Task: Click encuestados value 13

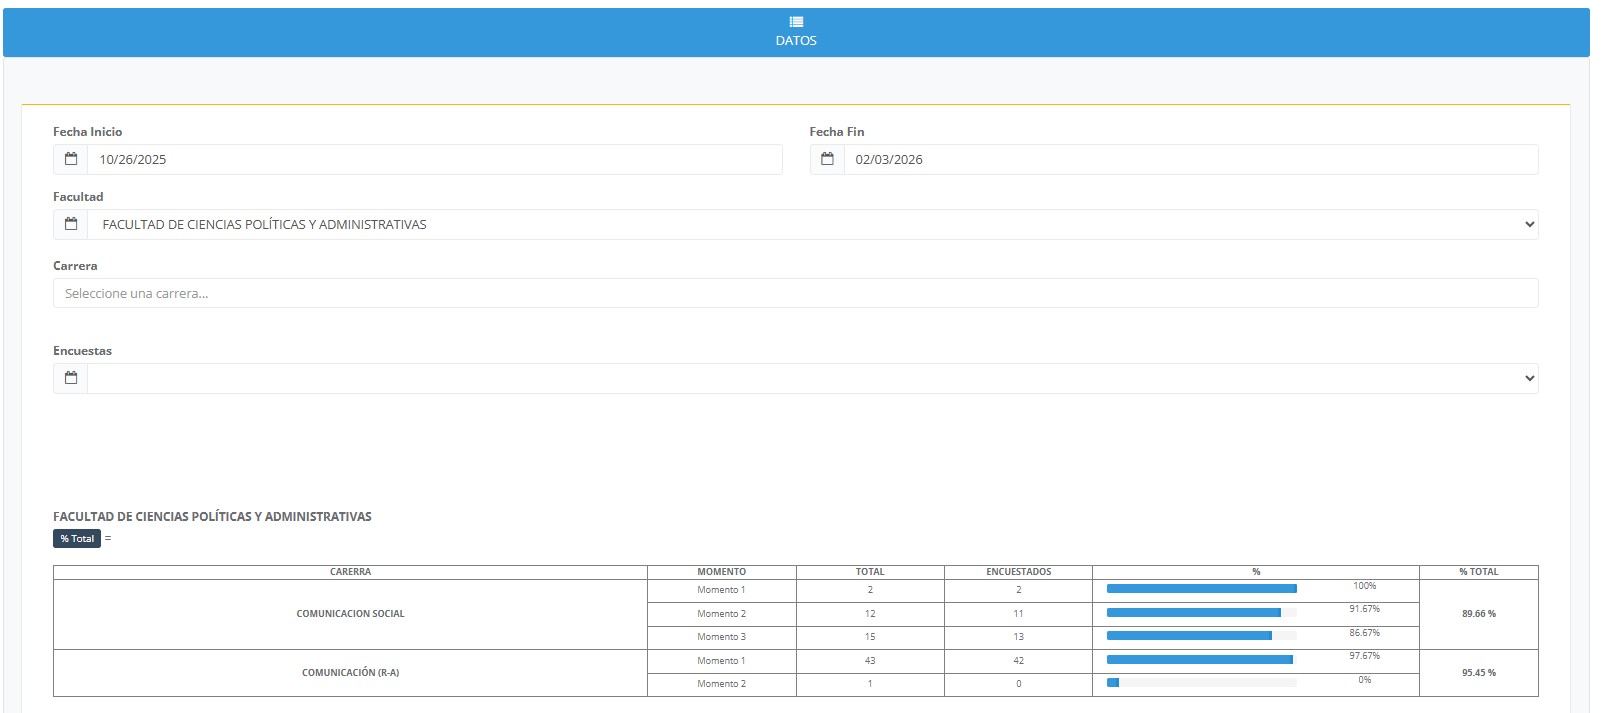Action: click(1019, 637)
